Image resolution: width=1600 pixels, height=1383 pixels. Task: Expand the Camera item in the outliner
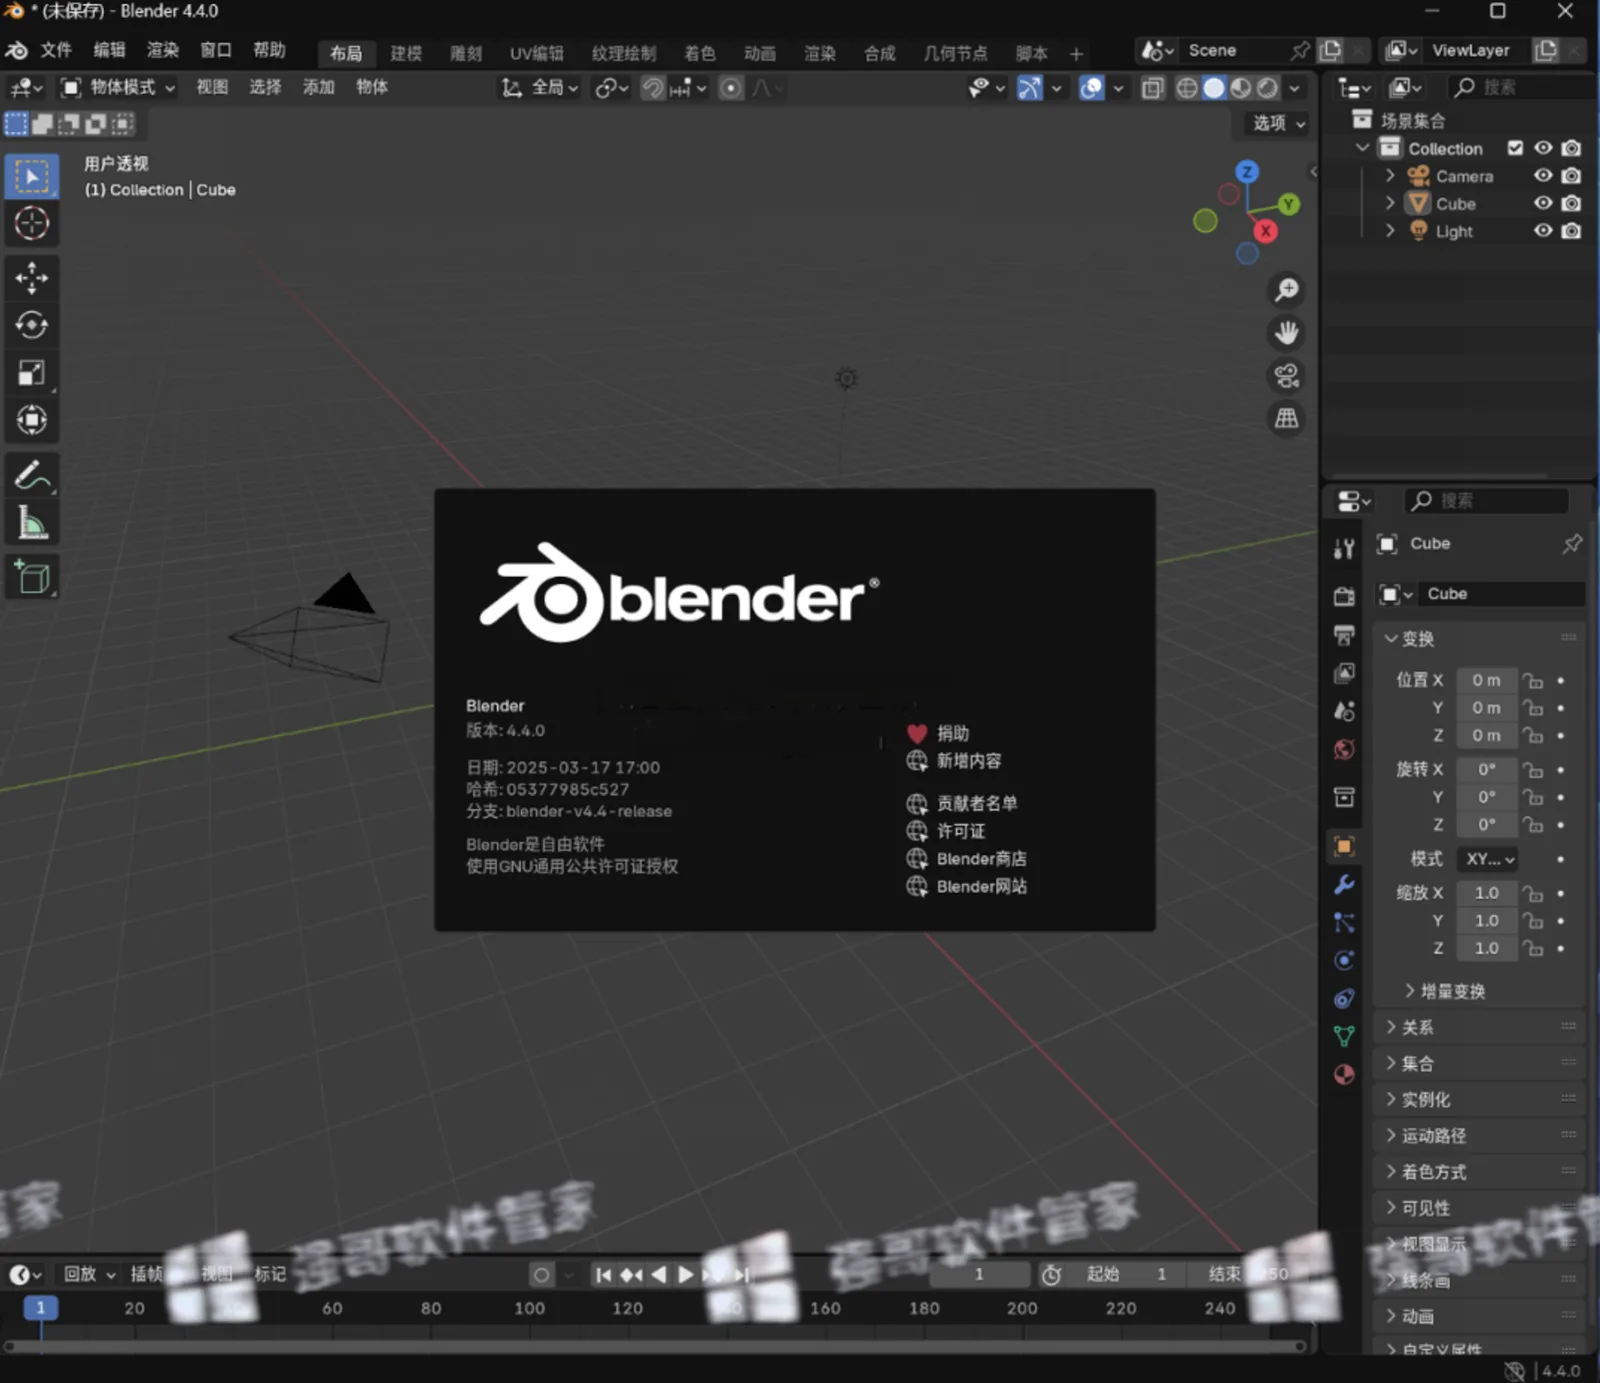click(x=1389, y=176)
